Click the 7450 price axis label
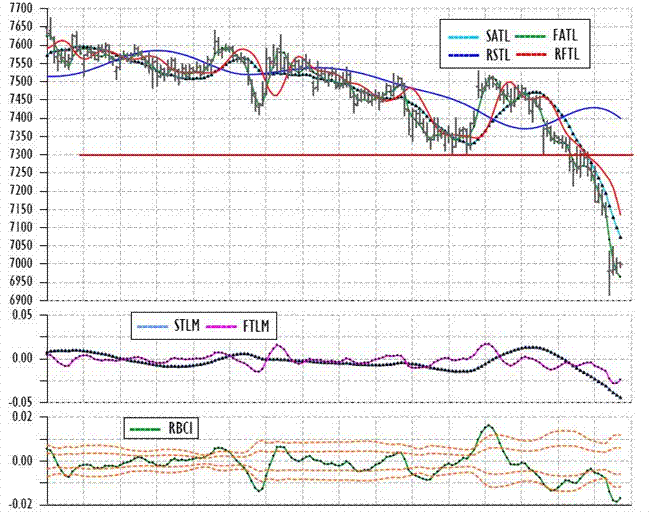 21,99
